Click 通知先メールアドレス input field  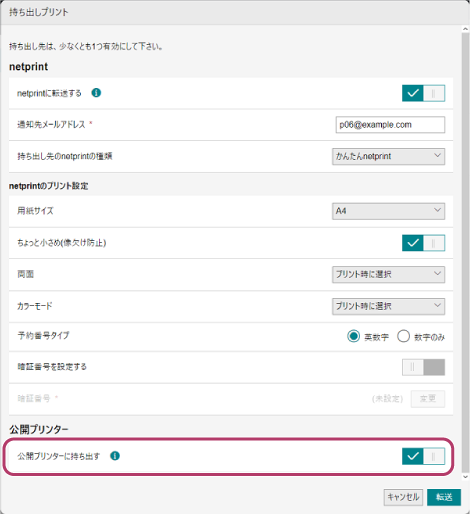point(390,125)
